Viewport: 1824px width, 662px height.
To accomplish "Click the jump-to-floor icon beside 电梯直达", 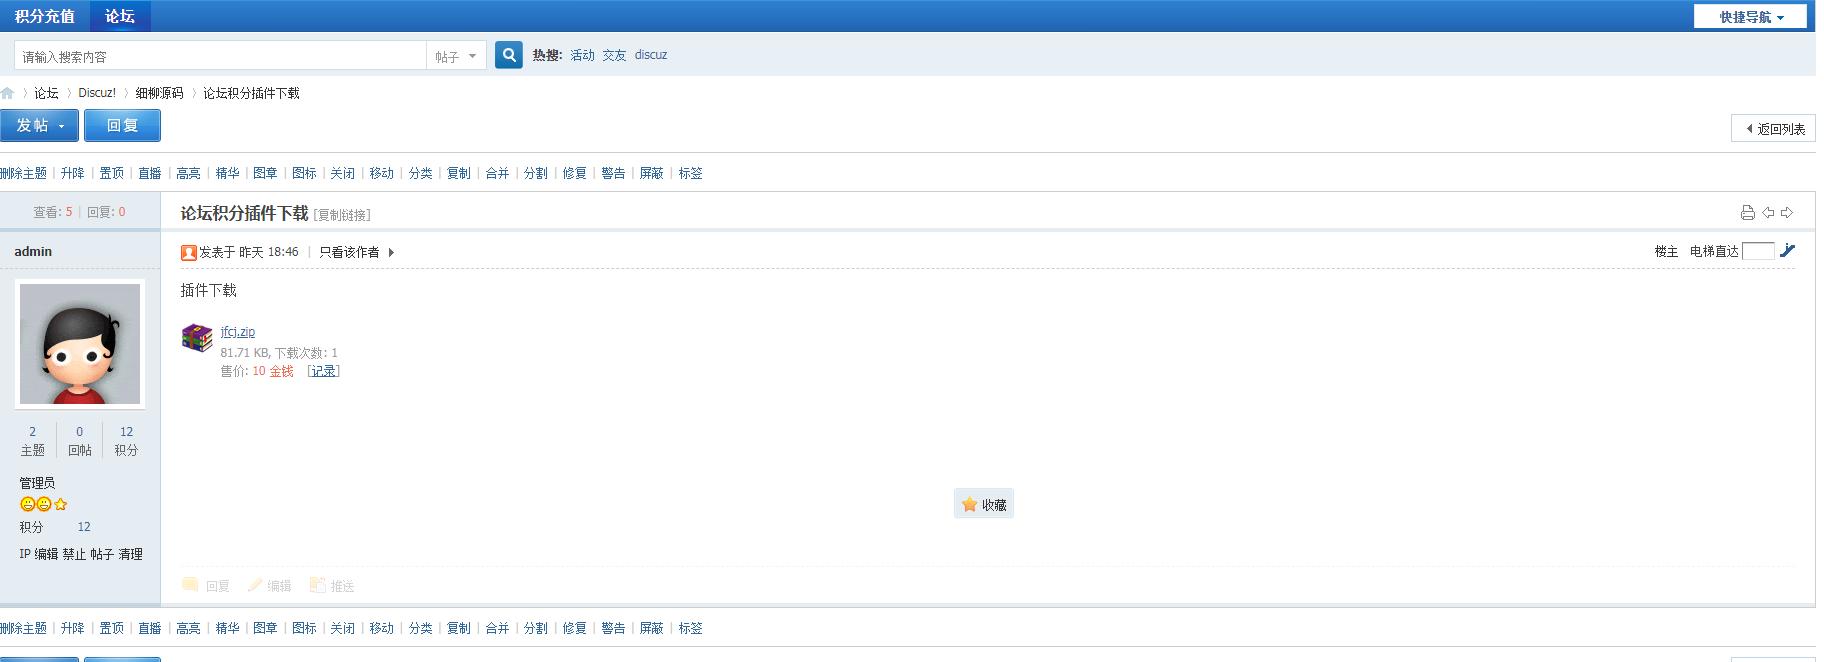I will (1788, 250).
